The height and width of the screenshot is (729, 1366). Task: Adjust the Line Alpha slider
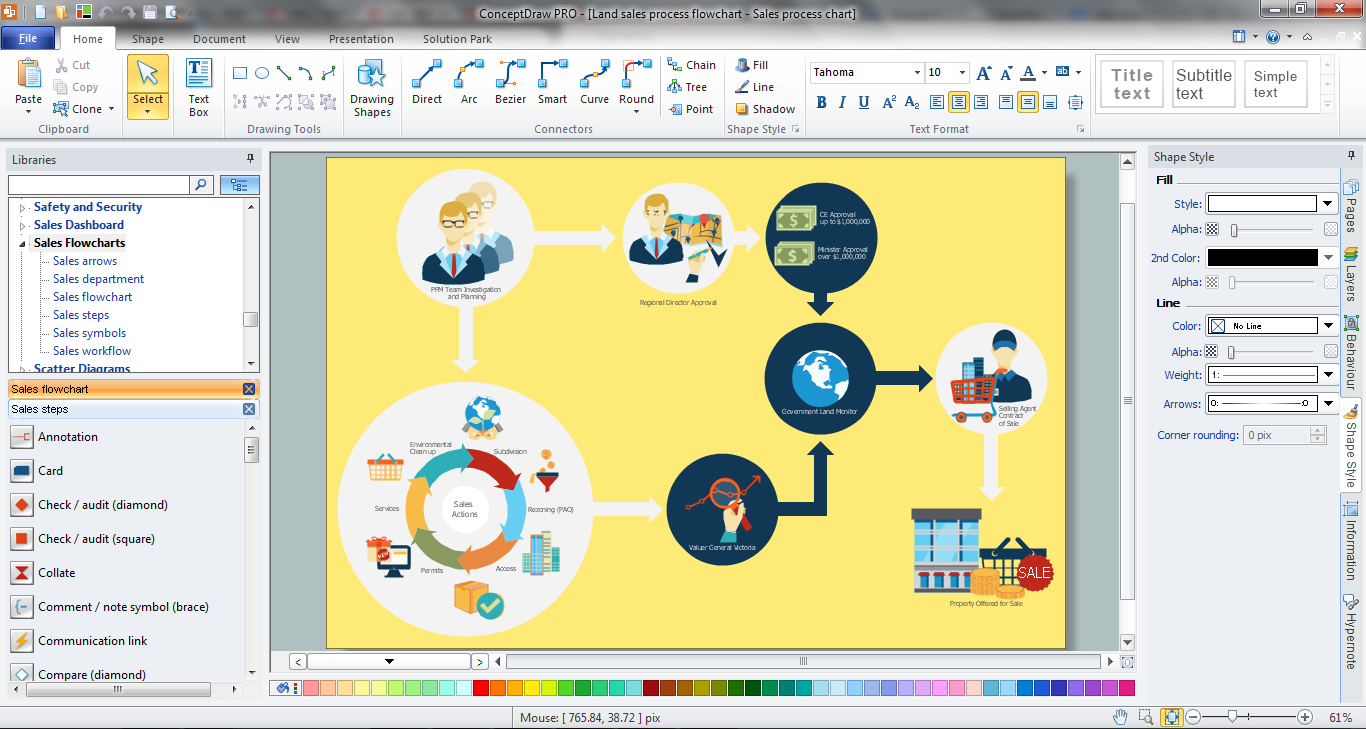(x=1231, y=352)
